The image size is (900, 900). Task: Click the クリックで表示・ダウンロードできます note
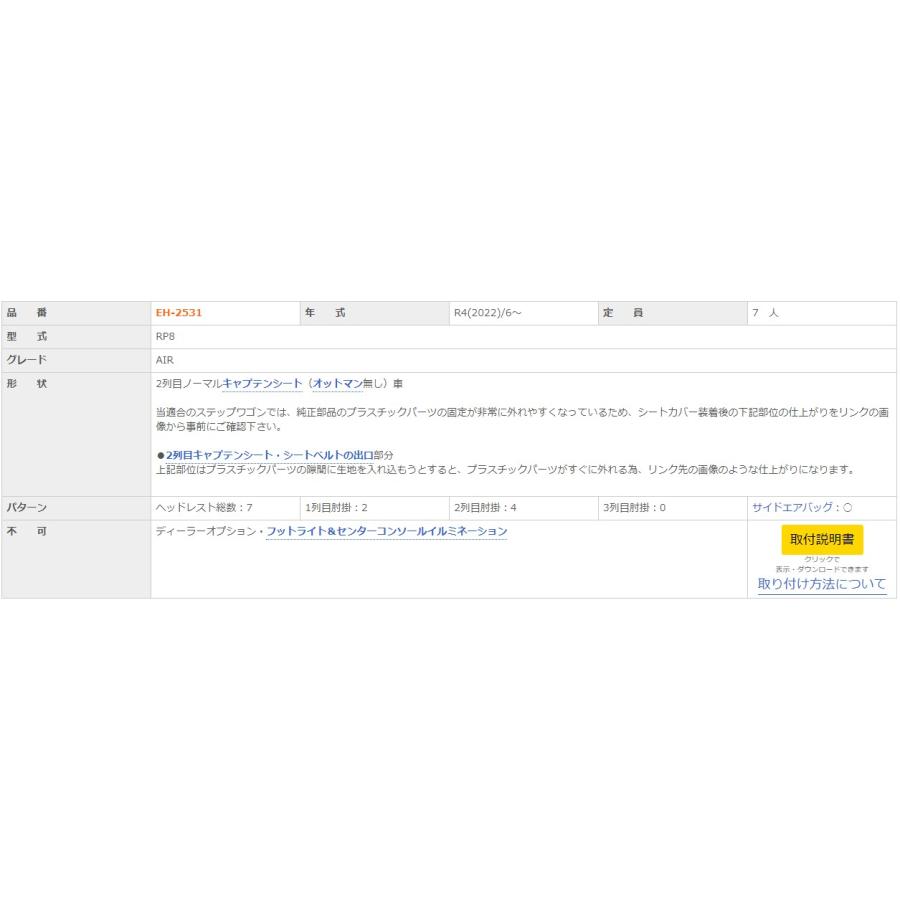[822, 564]
